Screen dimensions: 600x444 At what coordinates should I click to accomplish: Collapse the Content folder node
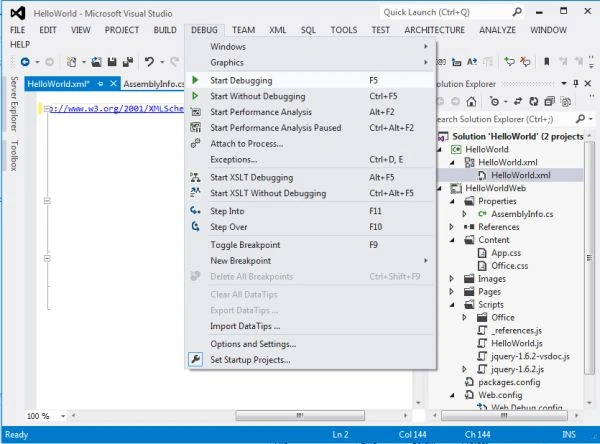click(x=452, y=240)
